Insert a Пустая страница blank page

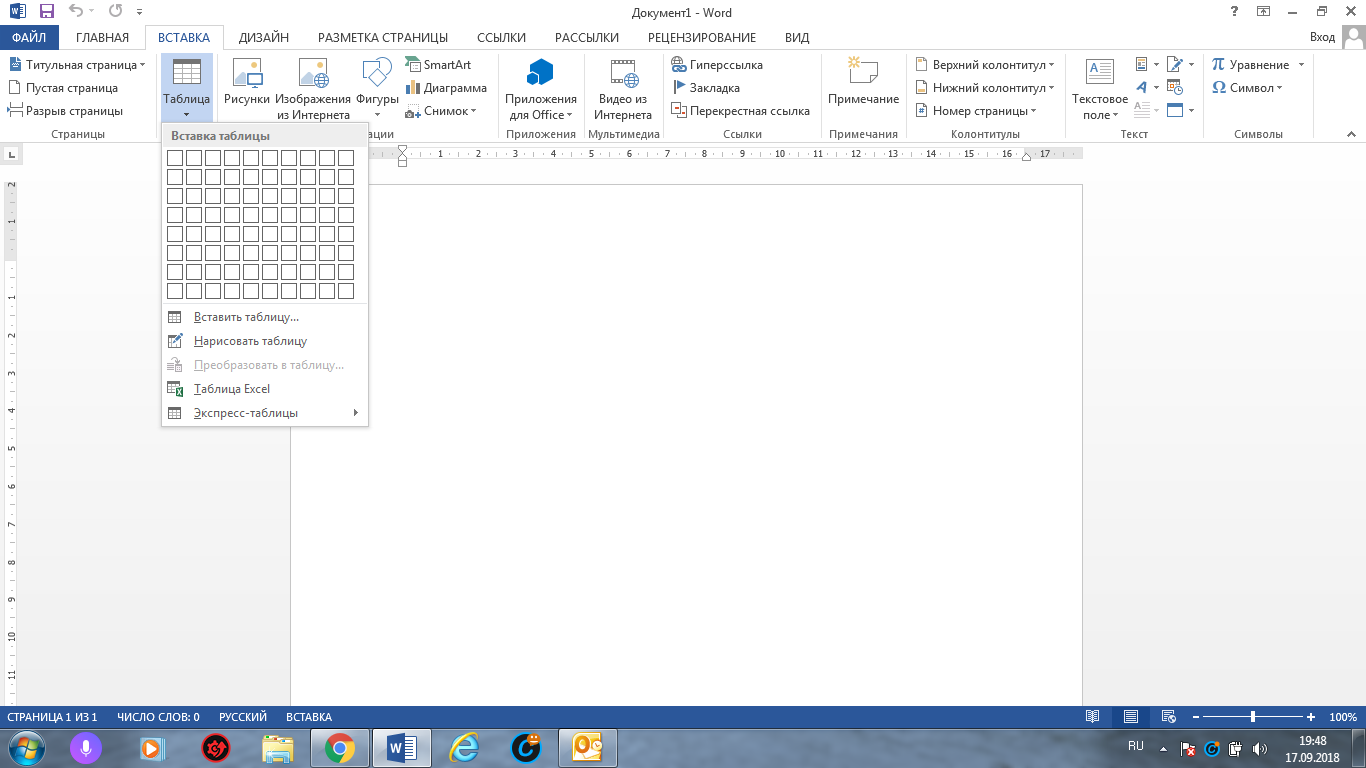(x=63, y=87)
